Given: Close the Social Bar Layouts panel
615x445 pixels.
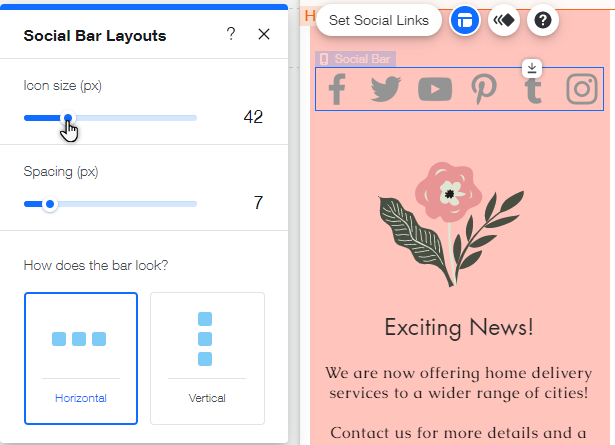Looking at the screenshot, I should click(x=264, y=34).
